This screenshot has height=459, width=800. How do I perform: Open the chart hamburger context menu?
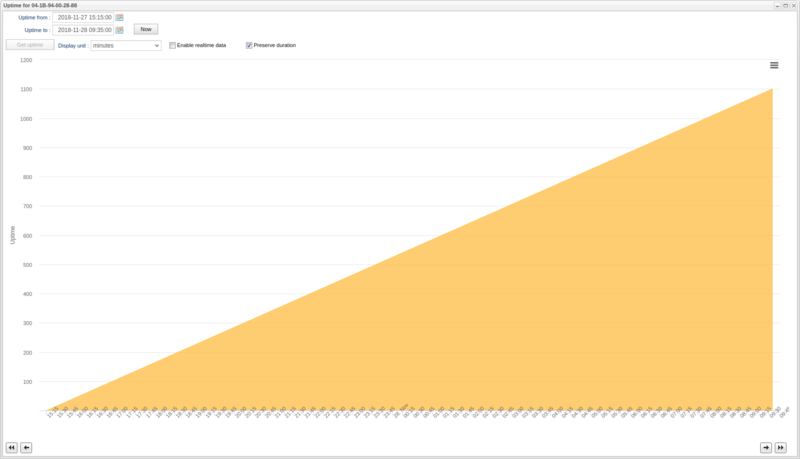774,65
